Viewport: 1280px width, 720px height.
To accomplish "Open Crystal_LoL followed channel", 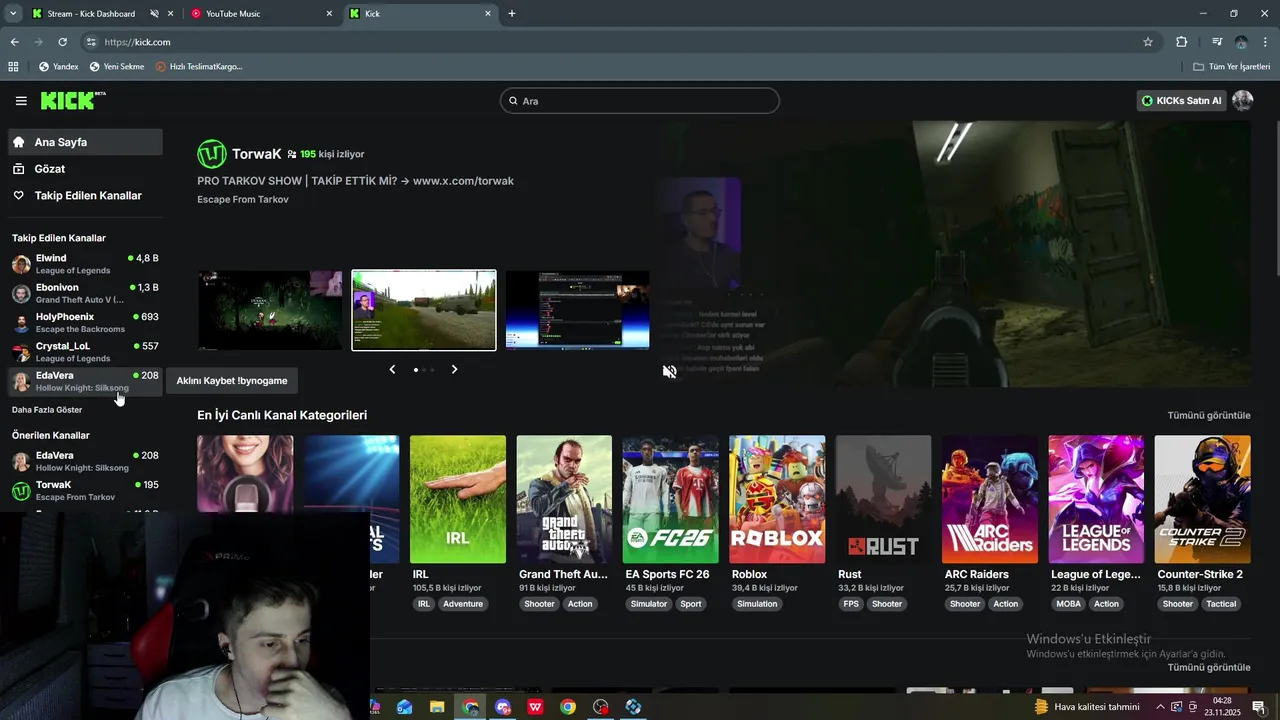I will click(x=85, y=351).
